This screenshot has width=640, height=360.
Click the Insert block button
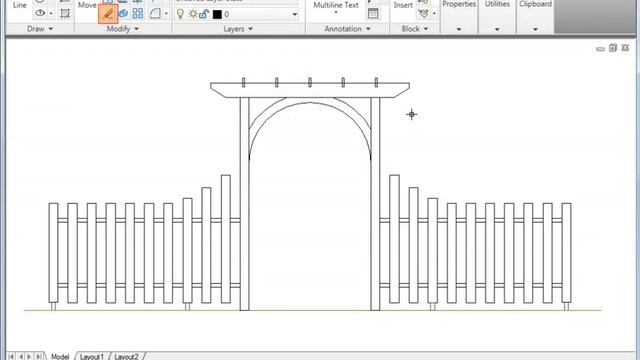pos(403,5)
